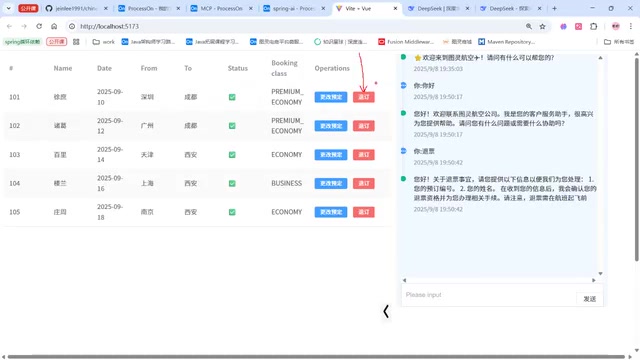Close the spring-ai ProcessOn tab
Image resolution: width=640 pixels, height=360 pixels.
coord(323,8)
